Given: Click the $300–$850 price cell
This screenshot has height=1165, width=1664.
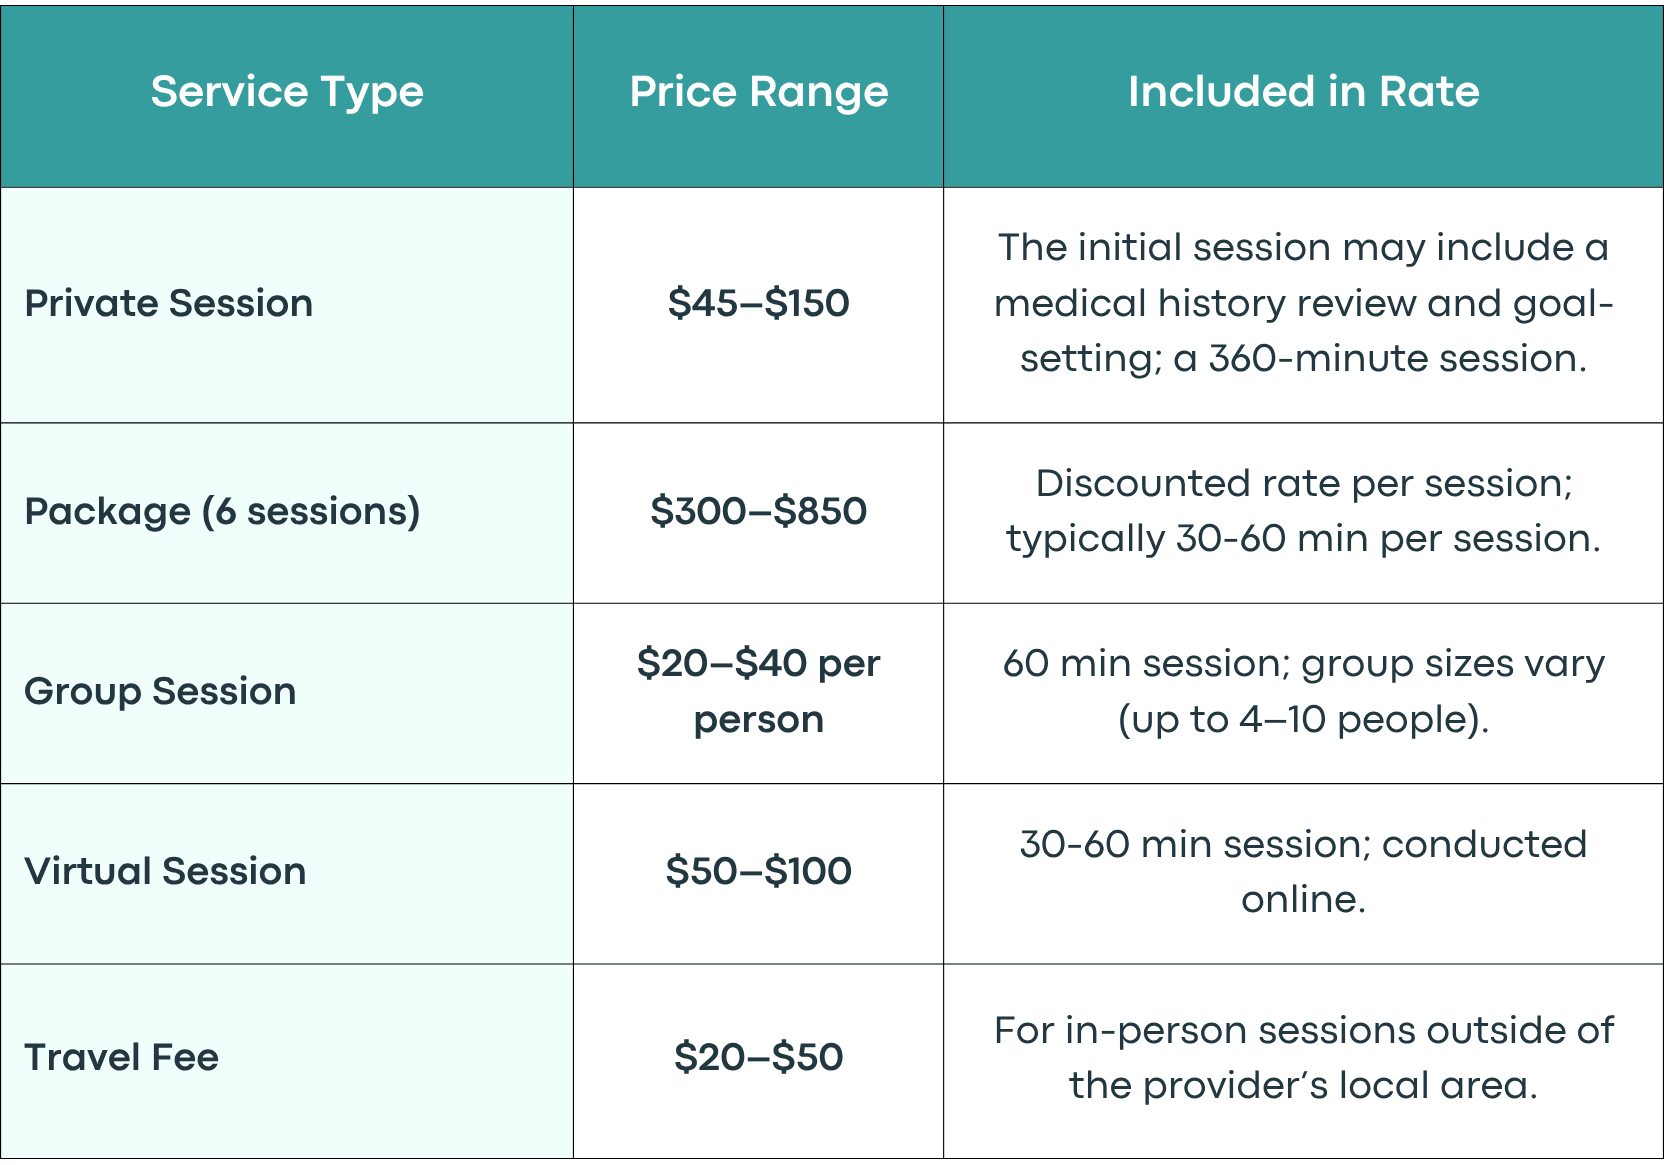Looking at the screenshot, I should tap(758, 511).
